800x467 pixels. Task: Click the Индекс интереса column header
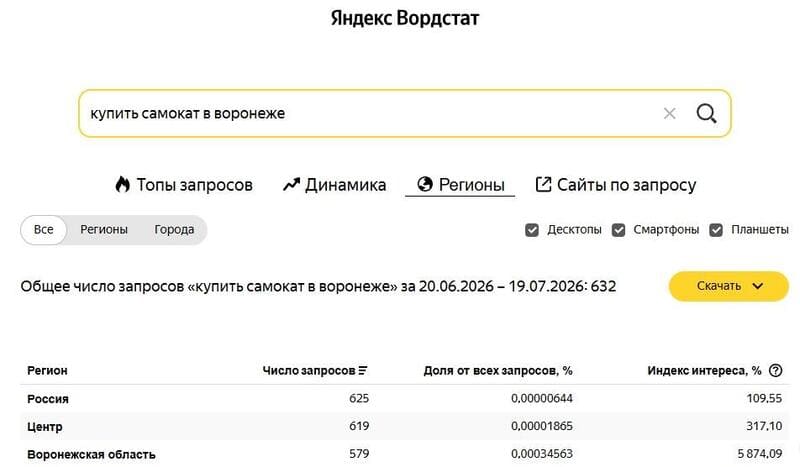704,371
